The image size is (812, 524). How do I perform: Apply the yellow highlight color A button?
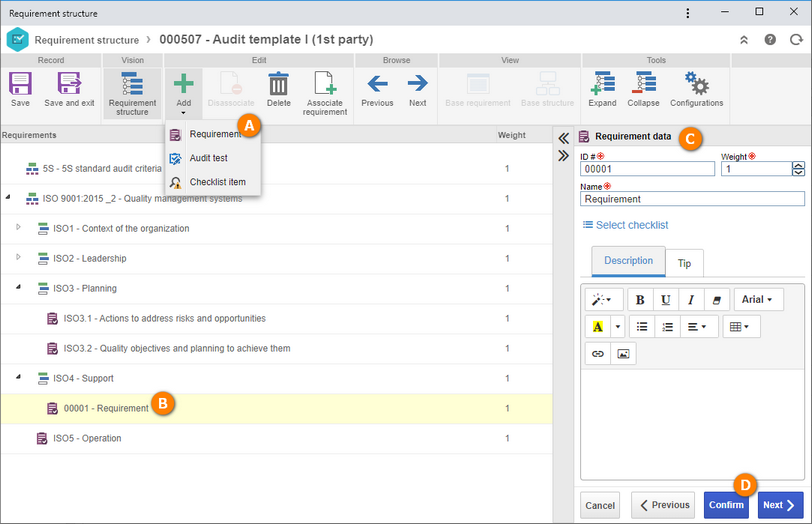(x=598, y=327)
